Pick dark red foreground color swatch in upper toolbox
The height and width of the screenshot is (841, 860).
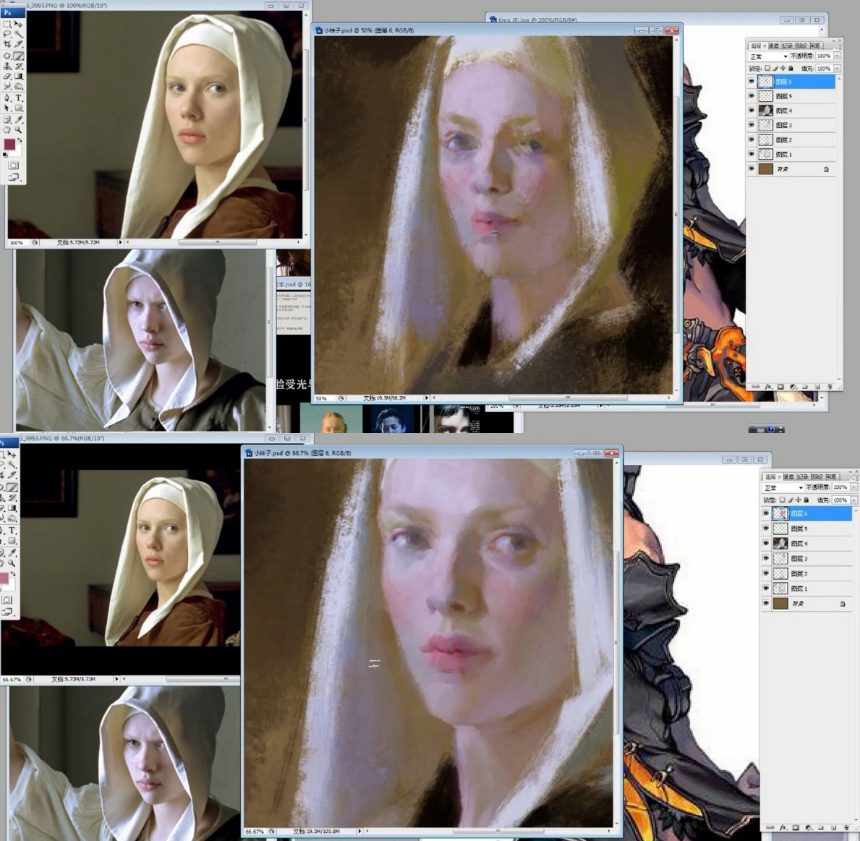(x=9, y=144)
